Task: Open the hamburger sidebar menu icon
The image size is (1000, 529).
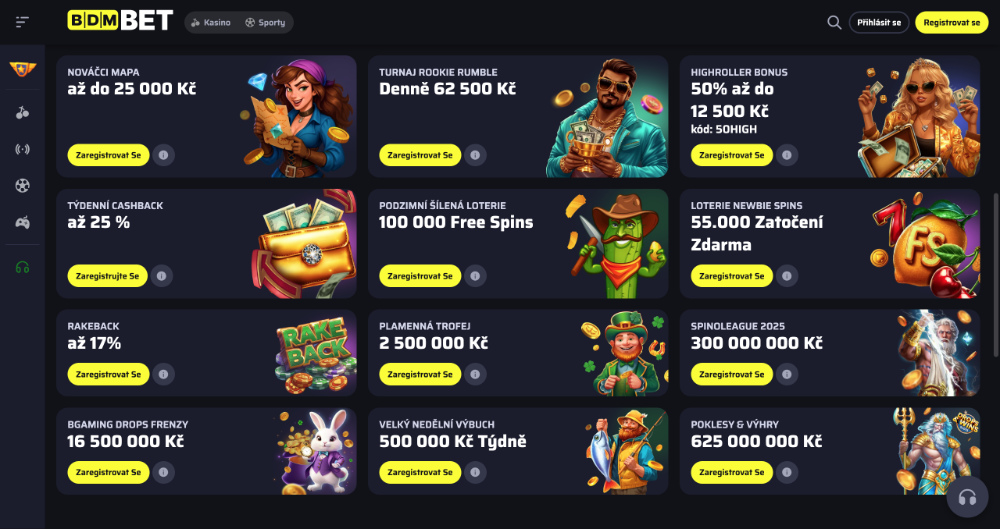Action: 22,22
